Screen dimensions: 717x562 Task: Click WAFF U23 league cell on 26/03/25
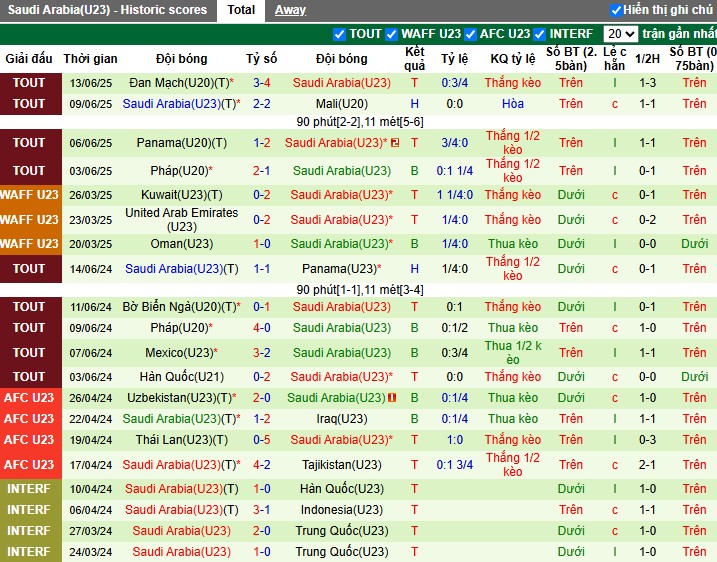click(x=31, y=195)
